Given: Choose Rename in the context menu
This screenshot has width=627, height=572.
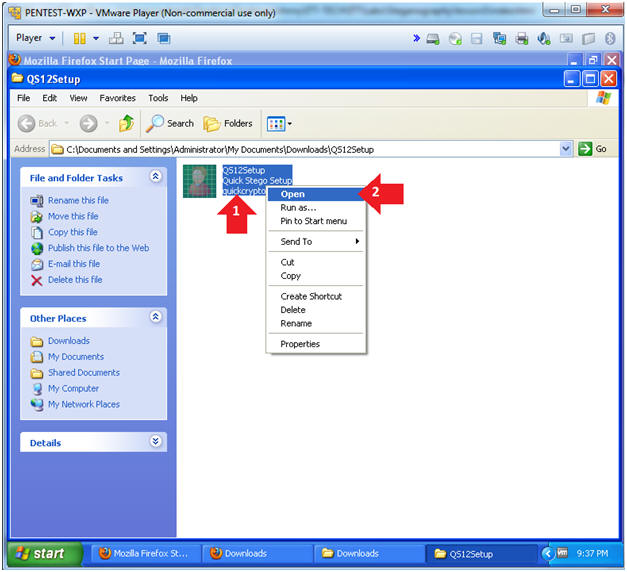Looking at the screenshot, I should [x=316, y=324].
